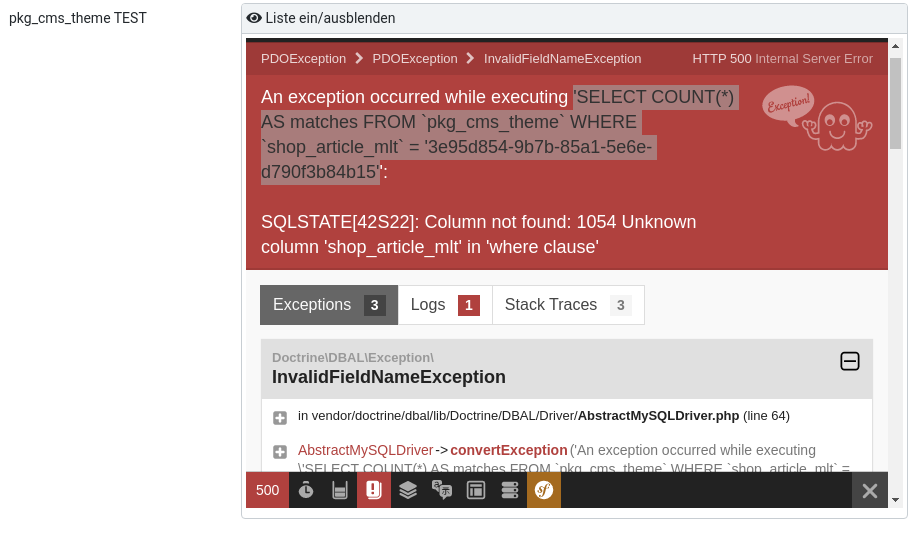
Task: Close the Symfony debug toolbar
Action: (870, 491)
